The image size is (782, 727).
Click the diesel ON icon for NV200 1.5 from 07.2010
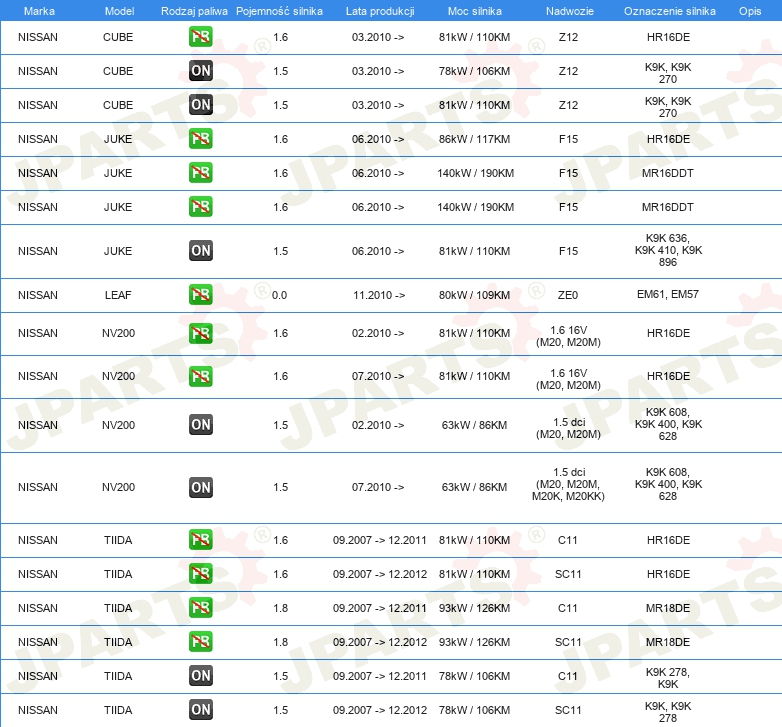point(200,487)
